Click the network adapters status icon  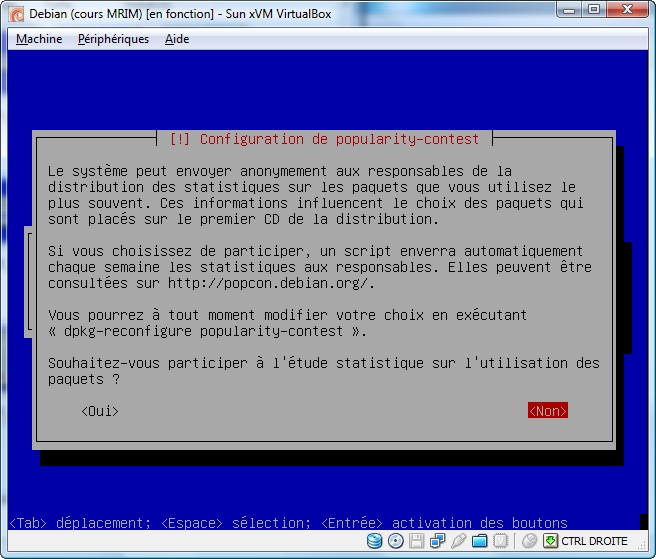click(x=438, y=541)
